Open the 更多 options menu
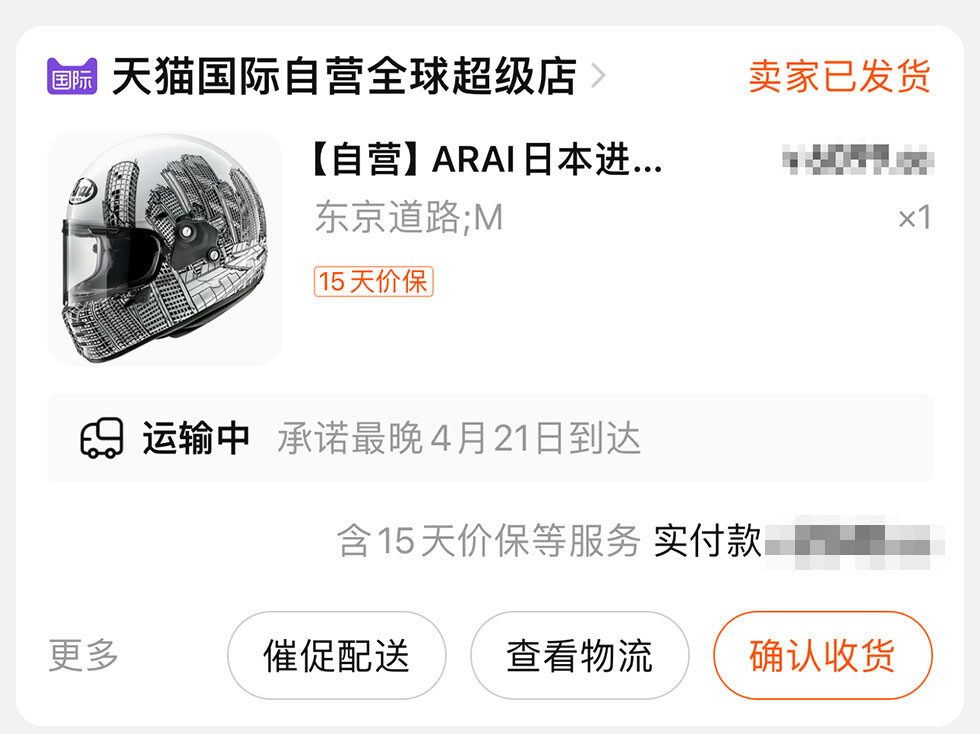Screen dimensions: 980x734 click(83, 655)
